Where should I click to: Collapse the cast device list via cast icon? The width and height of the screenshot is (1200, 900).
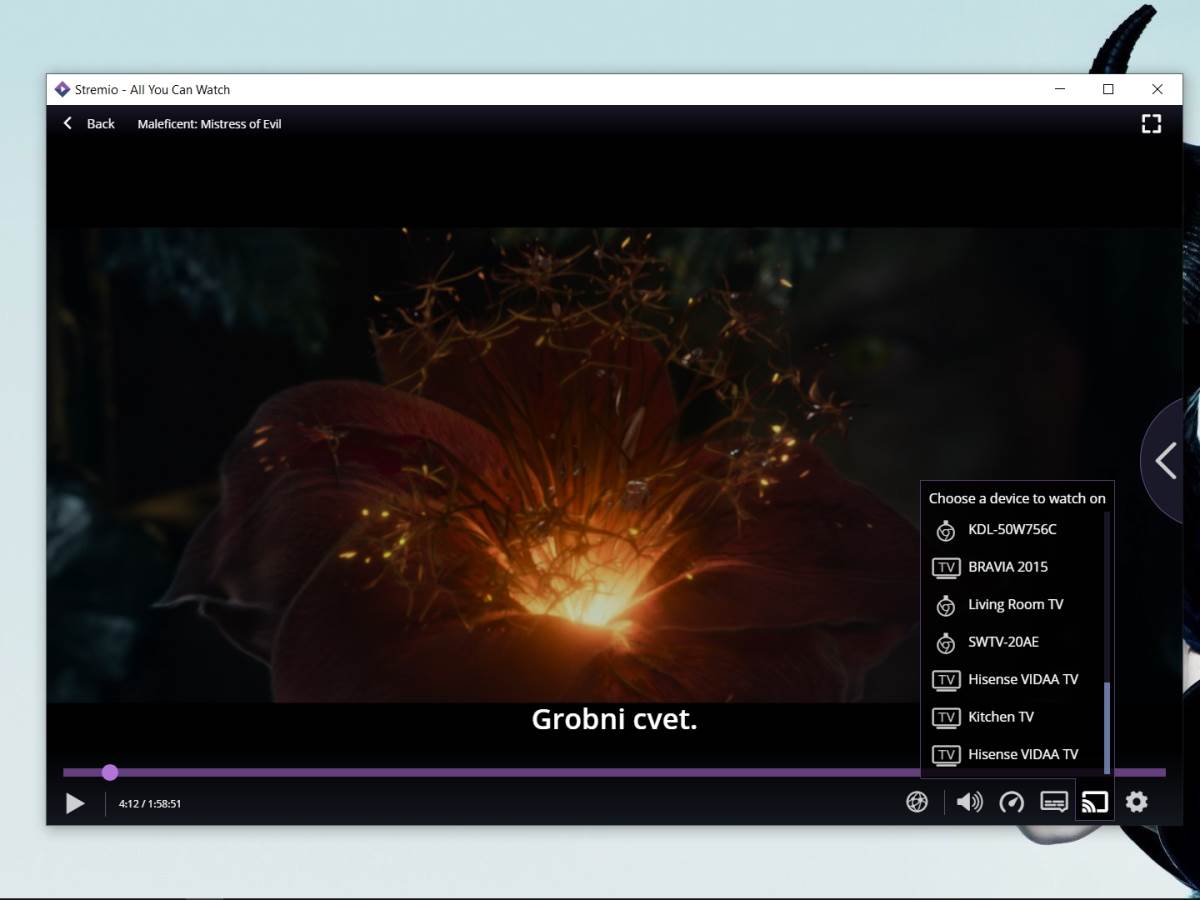click(1095, 802)
